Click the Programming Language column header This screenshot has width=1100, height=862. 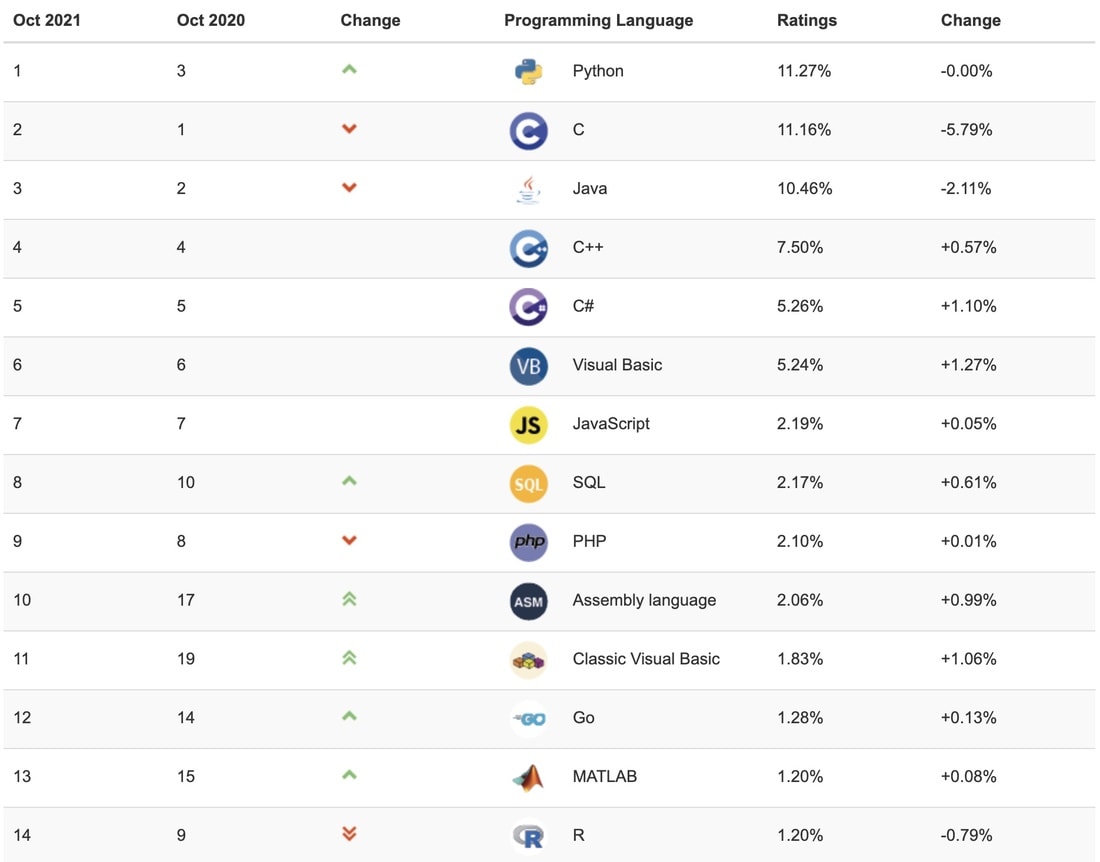point(598,20)
